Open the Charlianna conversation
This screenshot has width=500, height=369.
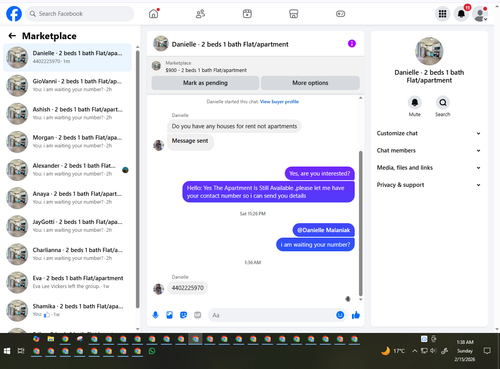tap(68, 254)
